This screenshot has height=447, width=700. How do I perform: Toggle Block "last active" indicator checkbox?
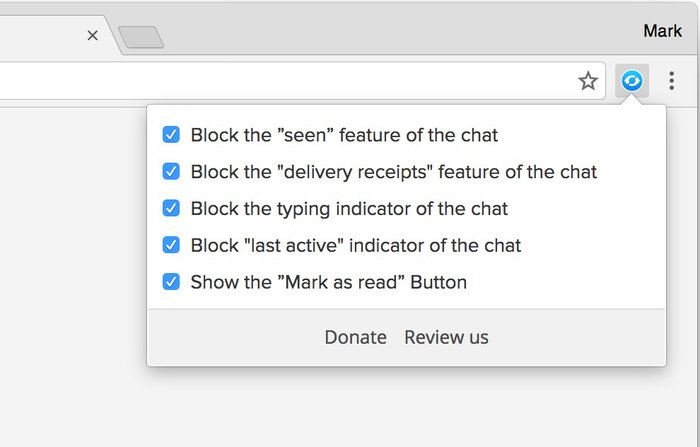pos(171,245)
